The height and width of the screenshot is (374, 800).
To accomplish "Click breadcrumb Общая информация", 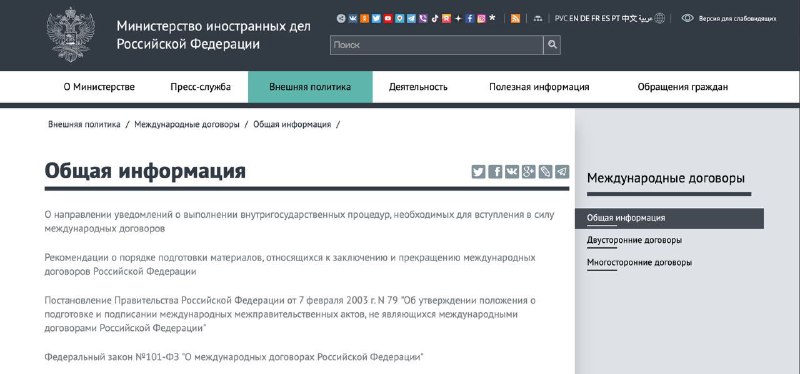I will (x=292, y=124).
